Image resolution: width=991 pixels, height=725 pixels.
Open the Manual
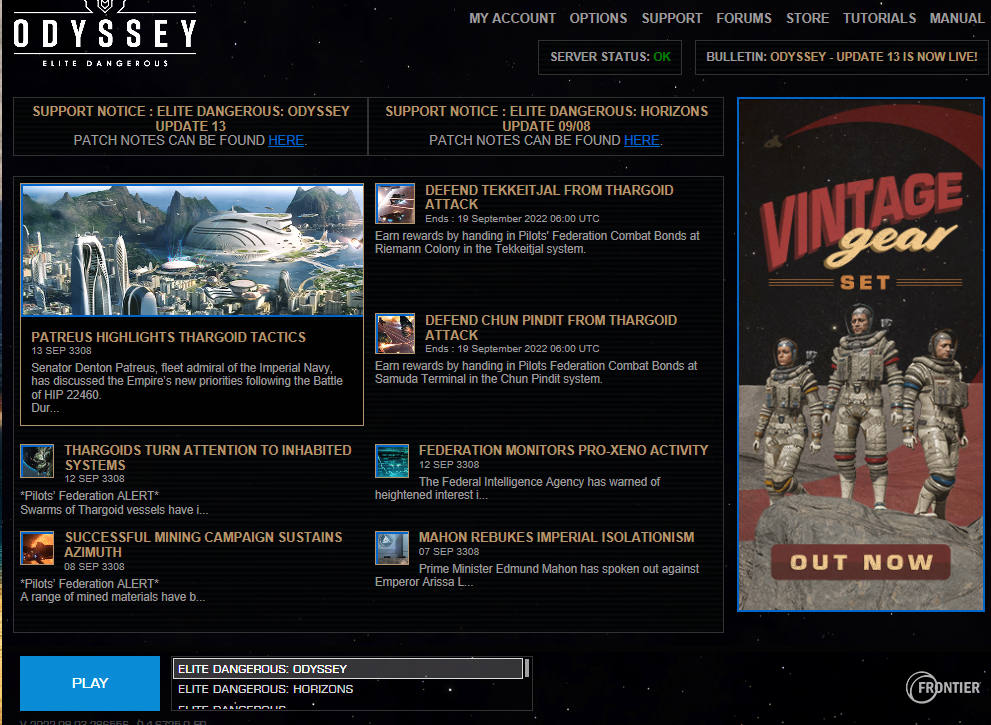pyautogui.click(x=957, y=18)
